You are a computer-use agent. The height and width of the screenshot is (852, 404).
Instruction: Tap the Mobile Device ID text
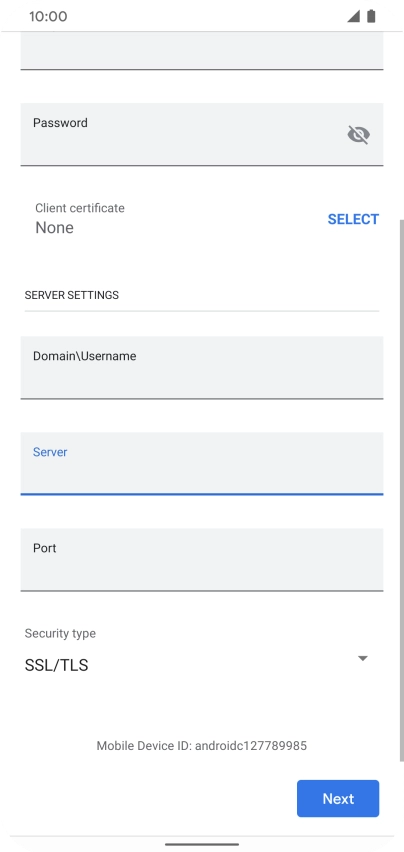(202, 746)
